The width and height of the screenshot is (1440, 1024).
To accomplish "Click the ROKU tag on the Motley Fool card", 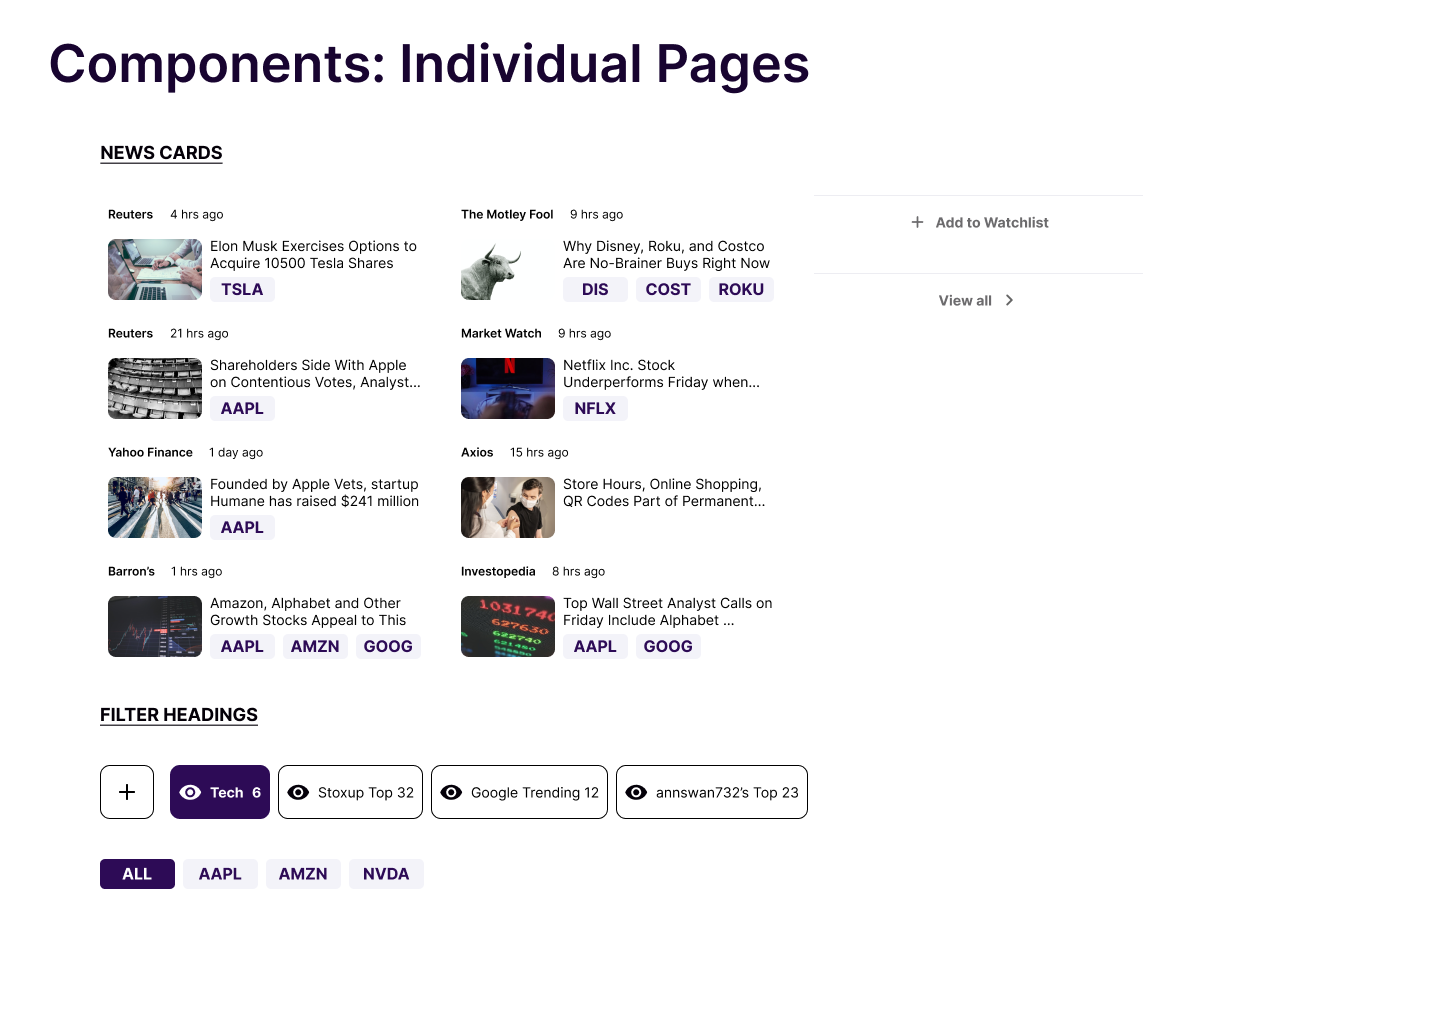I will click(741, 289).
